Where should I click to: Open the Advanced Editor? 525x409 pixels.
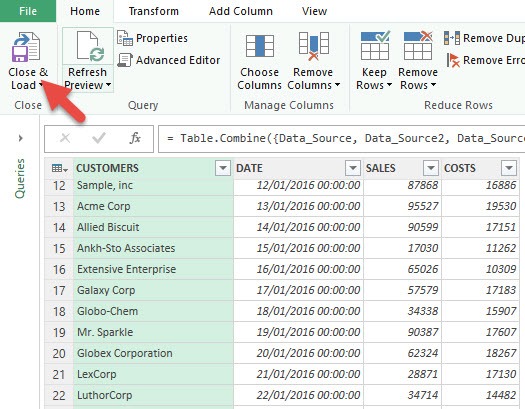(x=169, y=60)
